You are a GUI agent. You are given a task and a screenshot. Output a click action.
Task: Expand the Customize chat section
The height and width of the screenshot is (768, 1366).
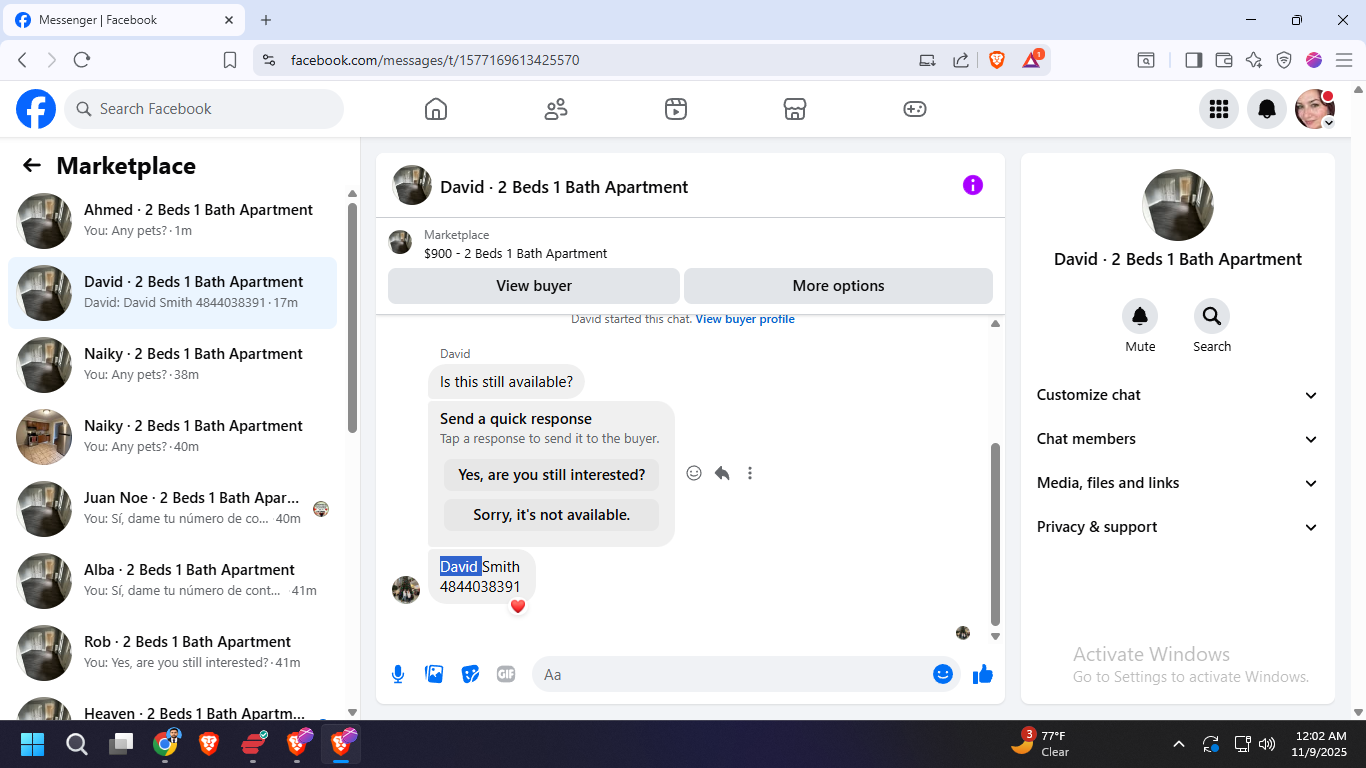1178,395
